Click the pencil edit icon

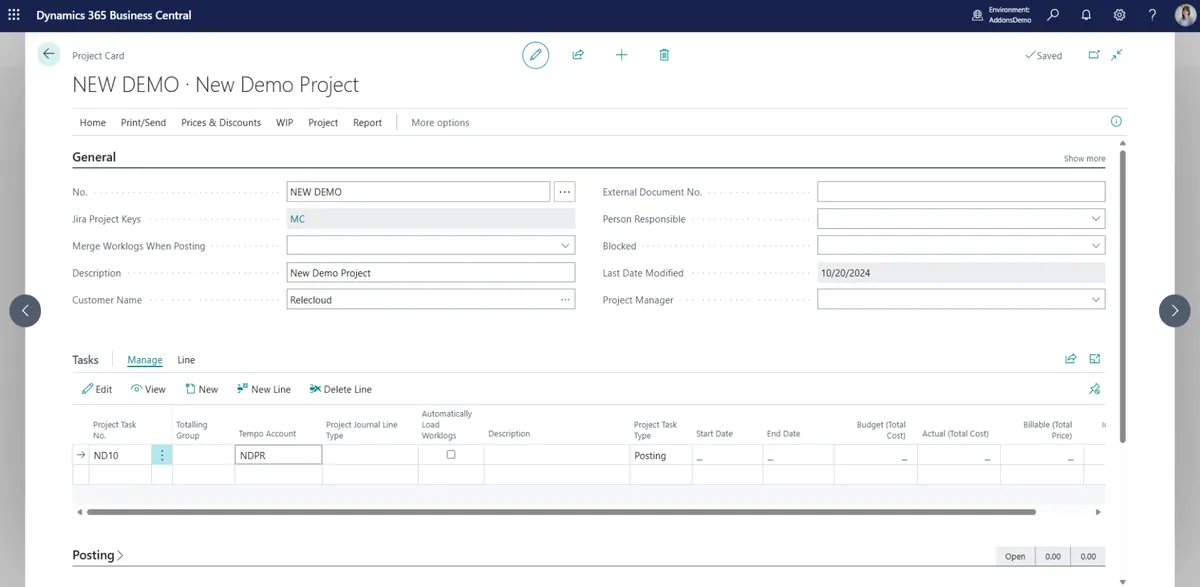click(535, 55)
